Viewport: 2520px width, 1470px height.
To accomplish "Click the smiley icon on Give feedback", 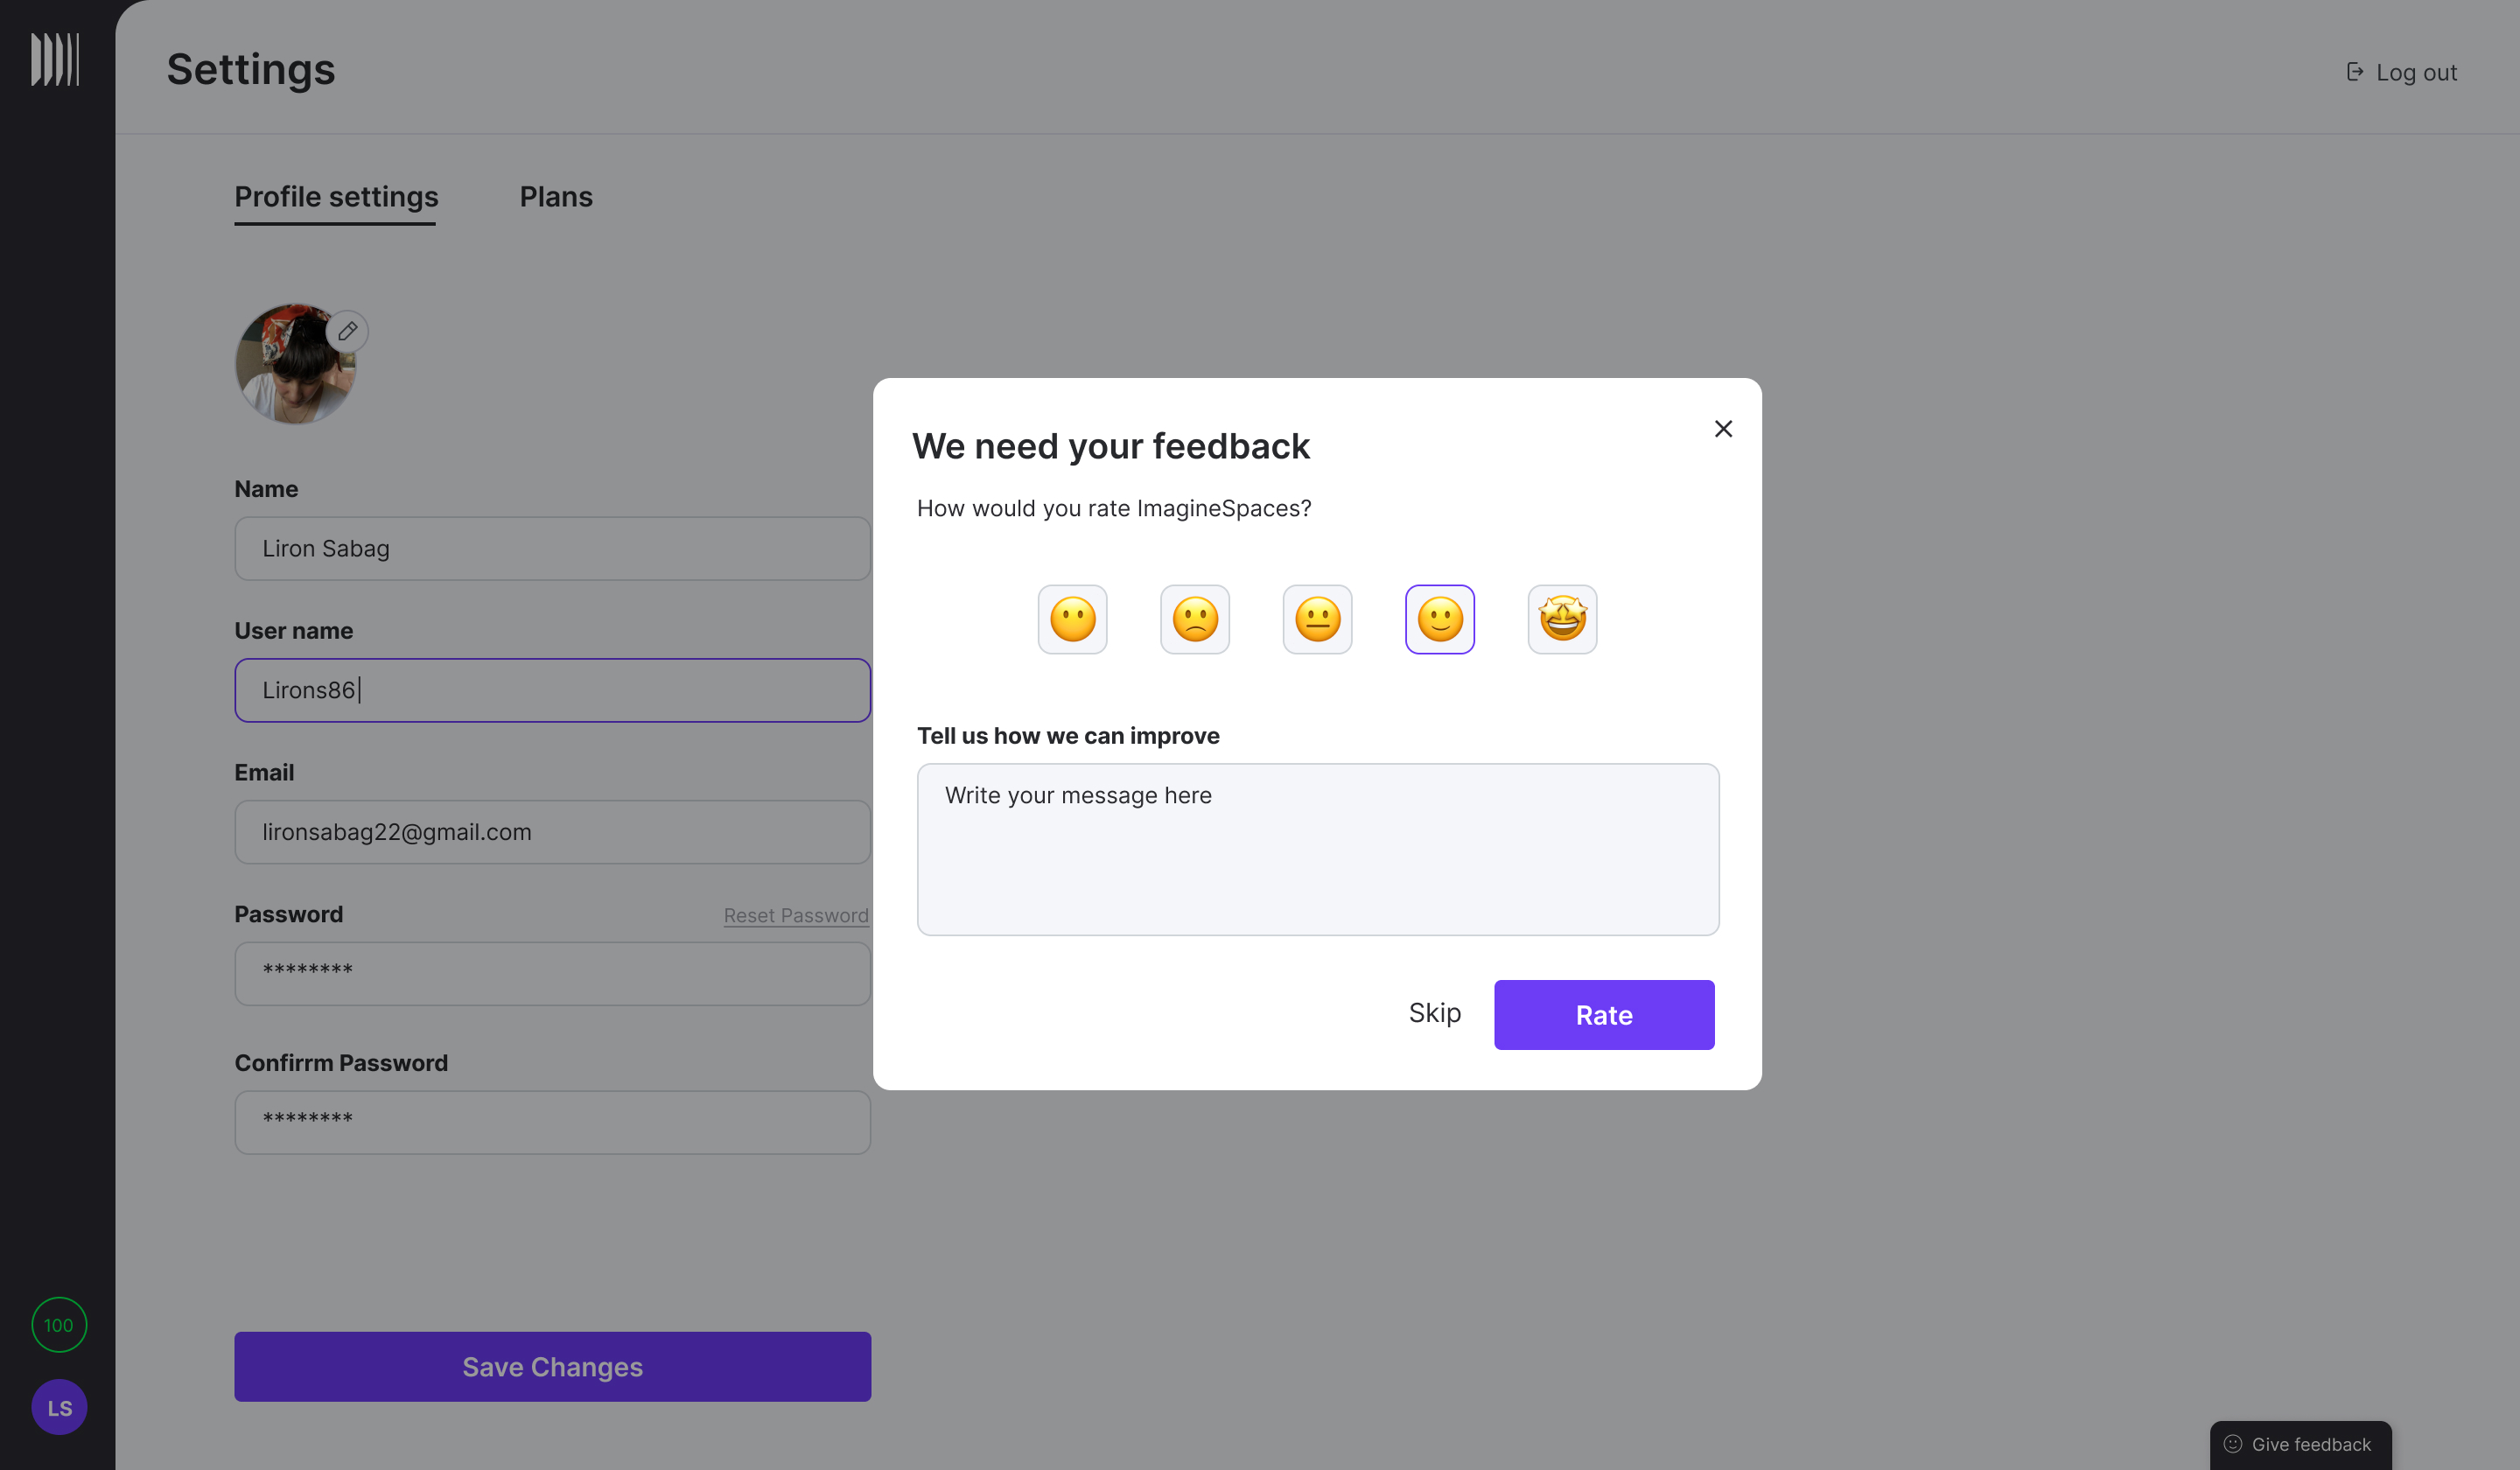I will point(2233,1444).
